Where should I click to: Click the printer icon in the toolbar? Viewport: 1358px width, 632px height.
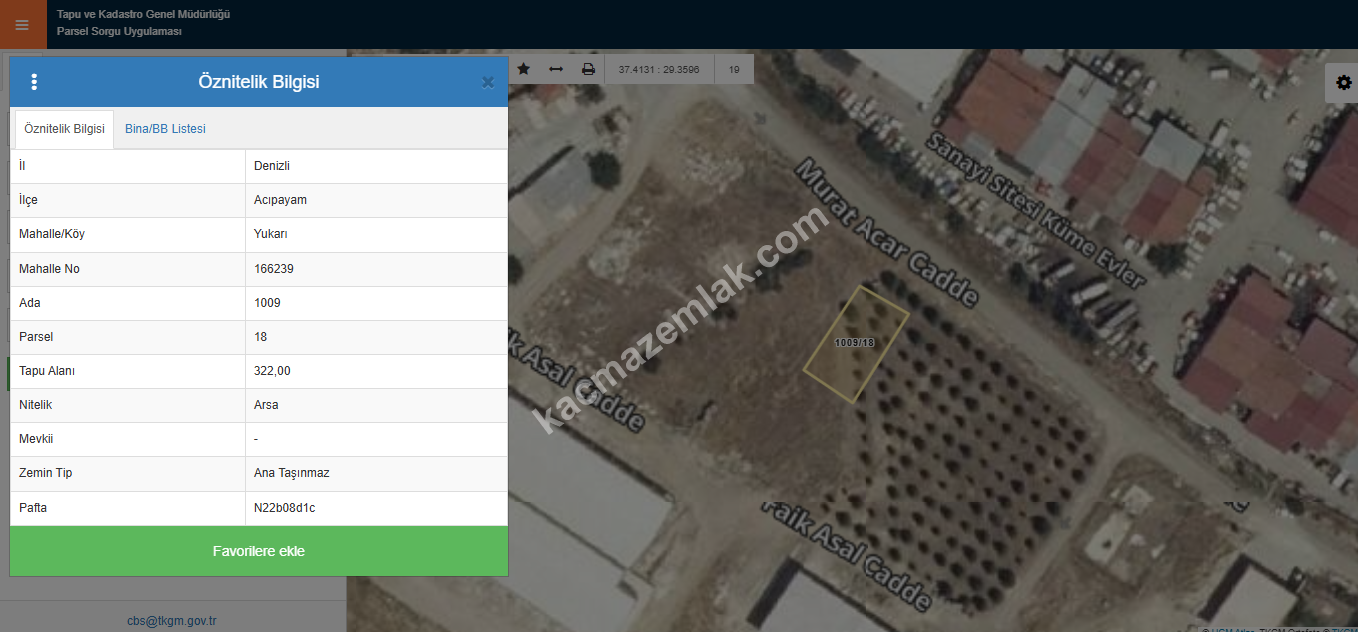click(x=588, y=69)
